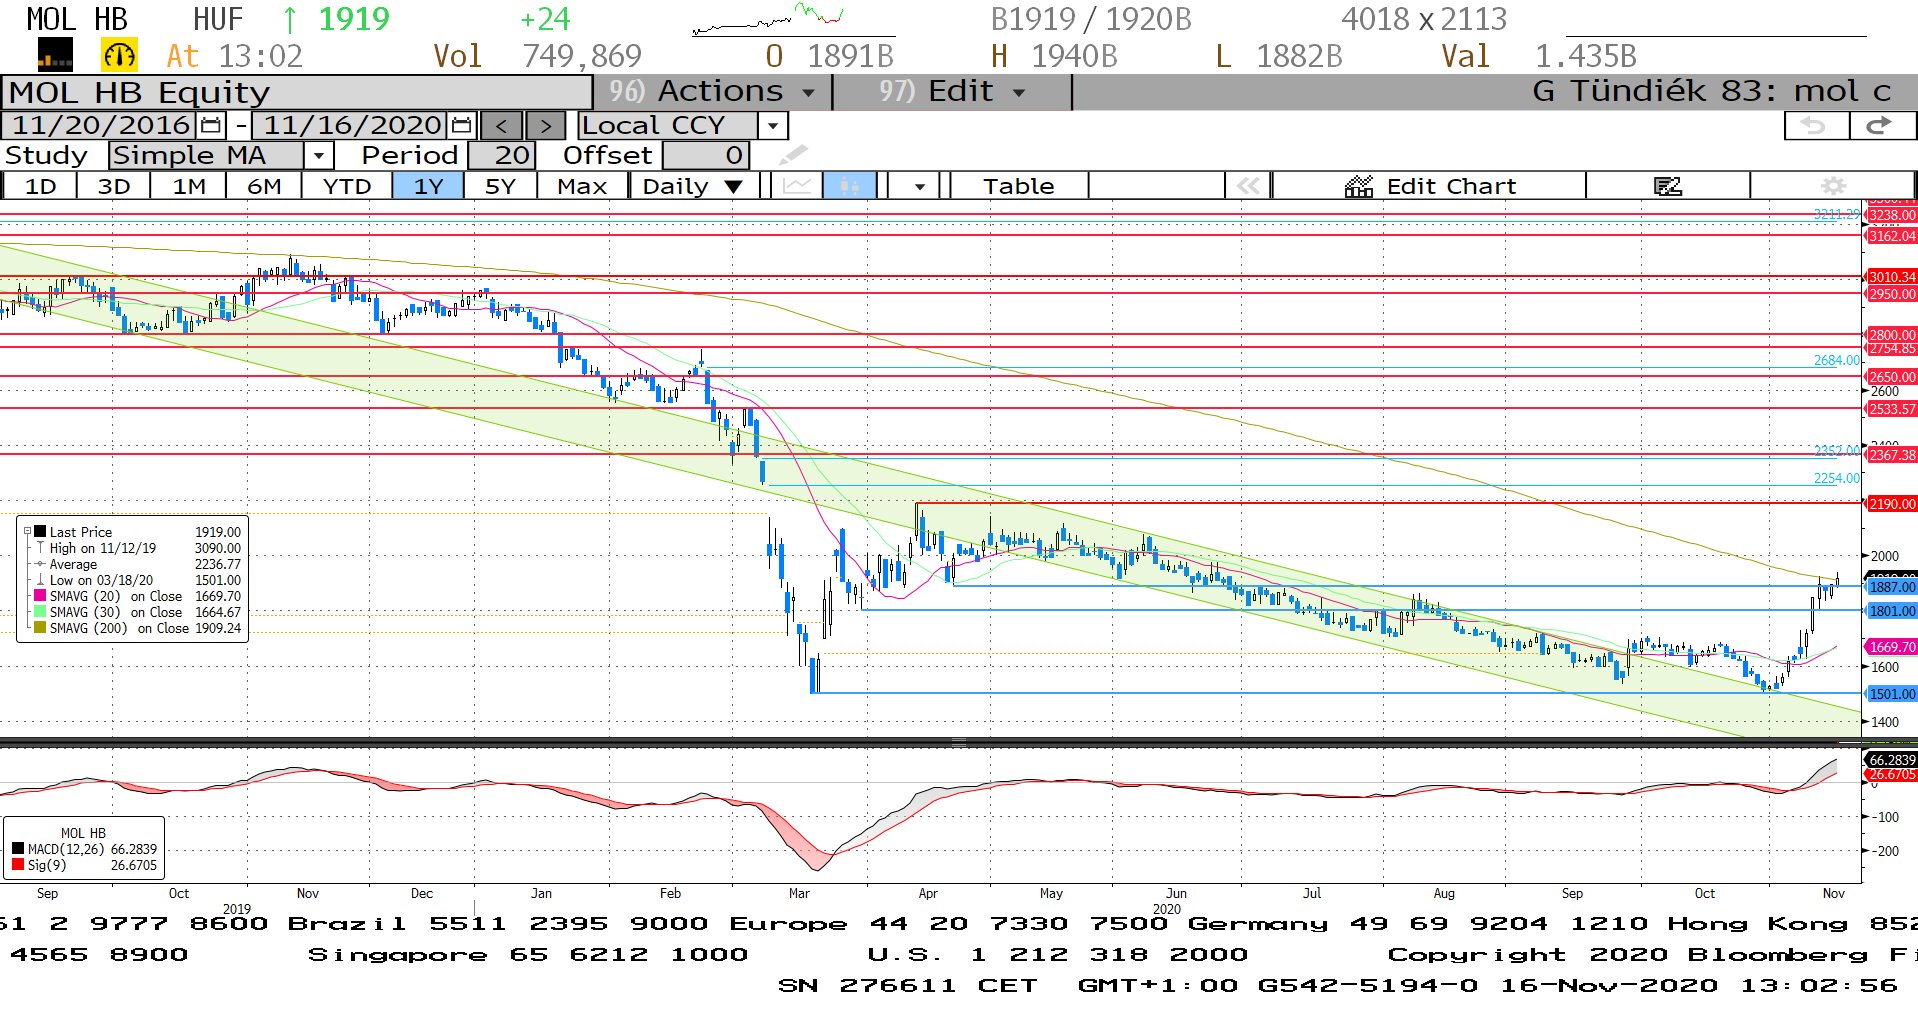This screenshot has width=1918, height=1025.
Task: Click the start date field 11/20/2016
Action: (100, 126)
